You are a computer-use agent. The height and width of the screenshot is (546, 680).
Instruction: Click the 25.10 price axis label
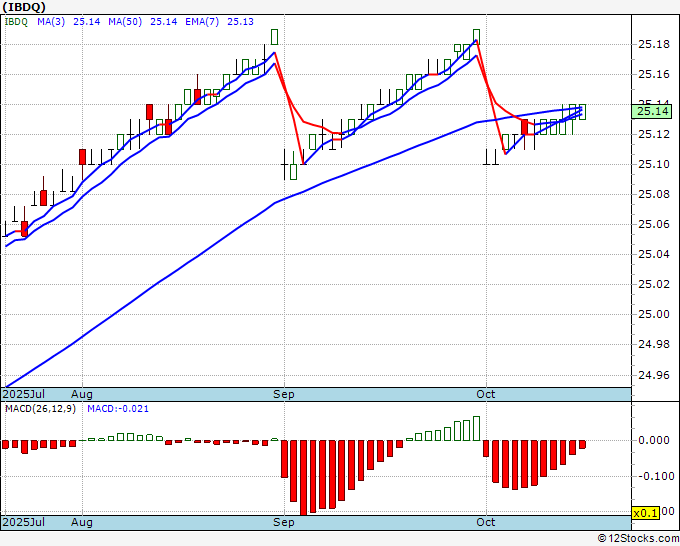654,164
